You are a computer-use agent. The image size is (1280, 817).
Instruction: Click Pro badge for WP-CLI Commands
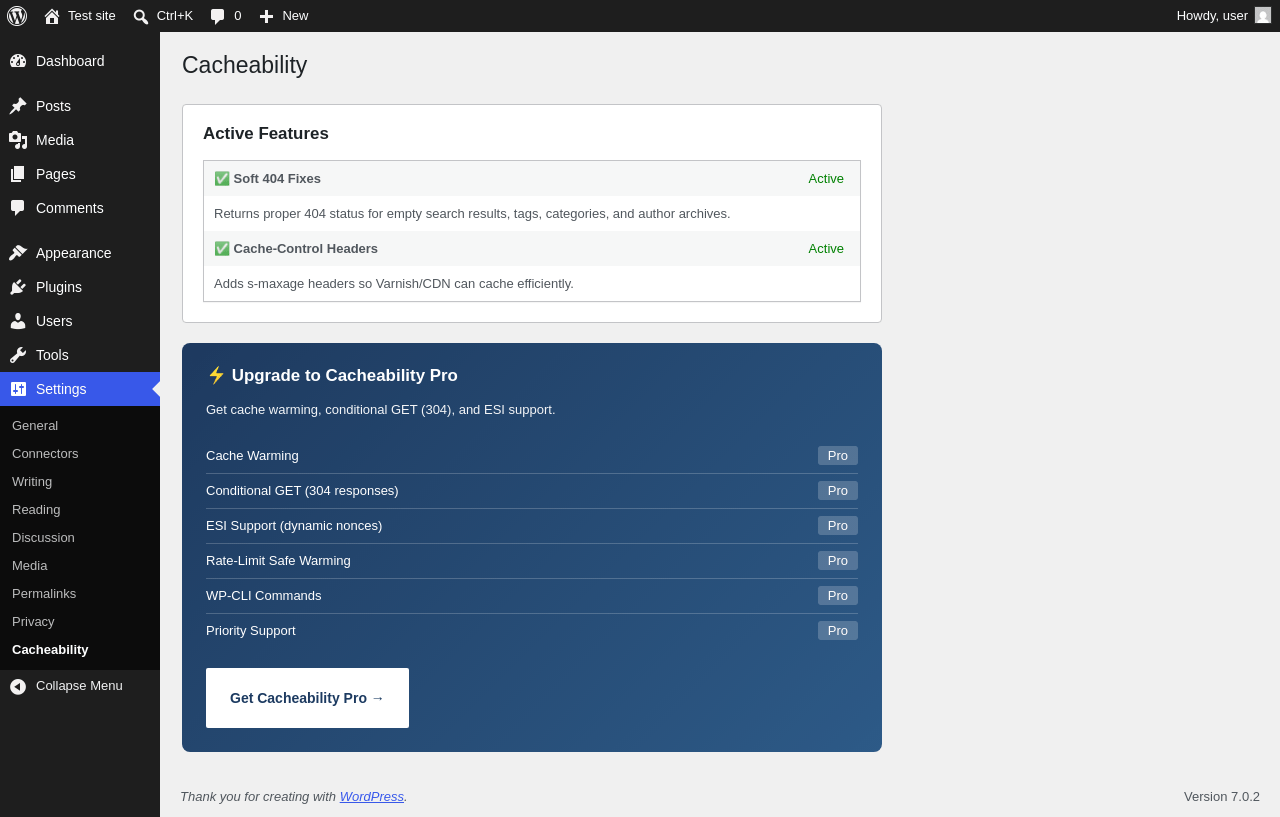point(838,596)
